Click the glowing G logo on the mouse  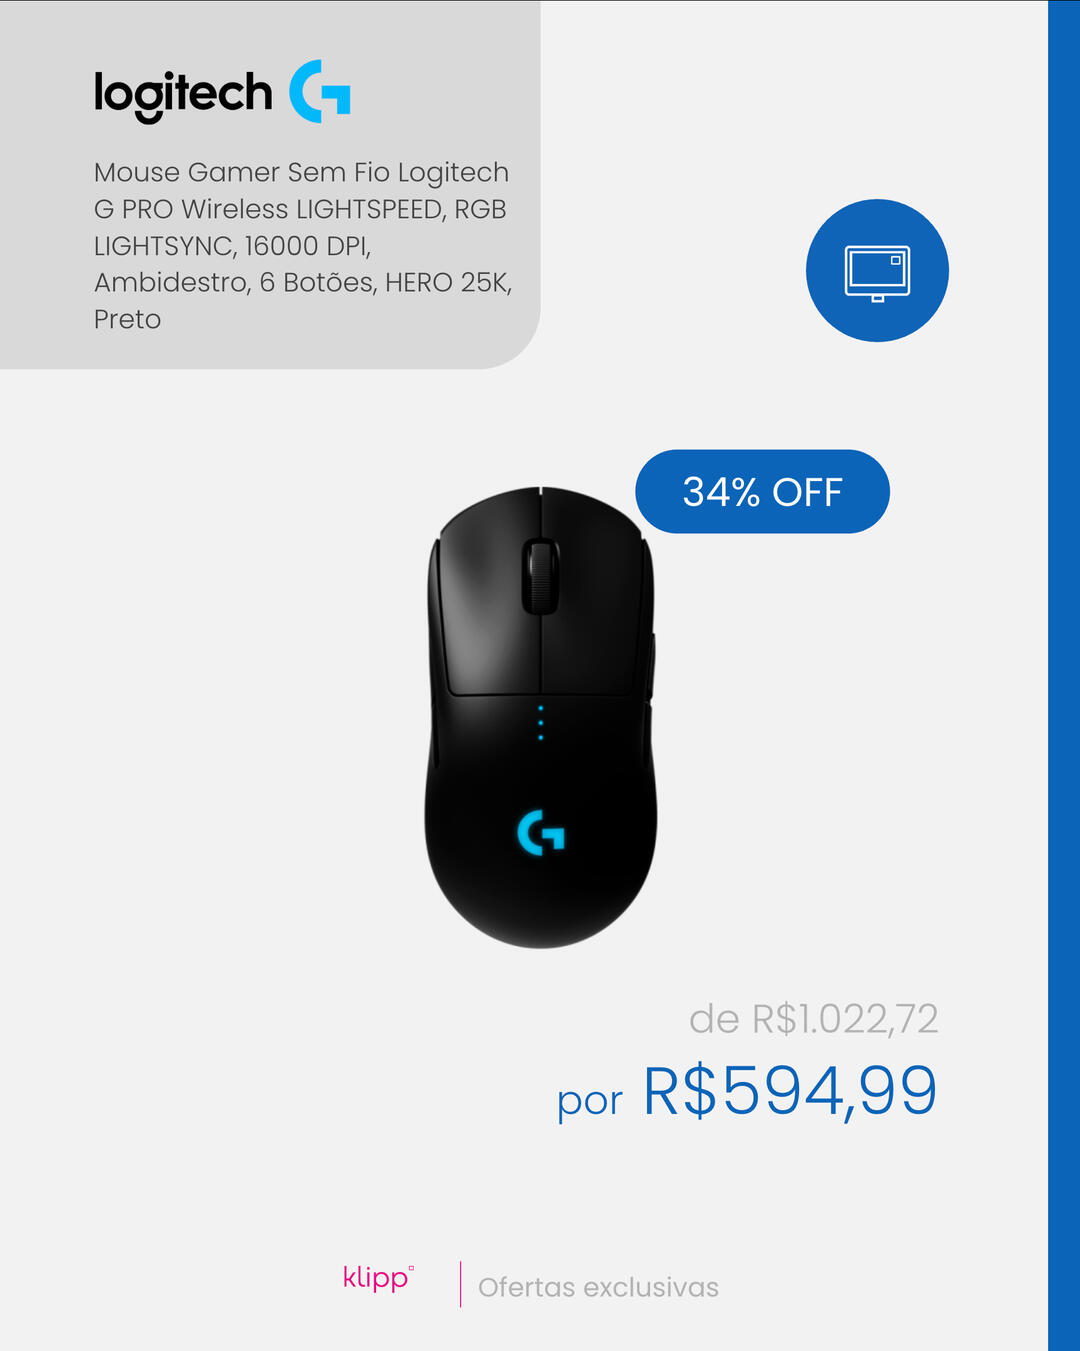coord(541,832)
